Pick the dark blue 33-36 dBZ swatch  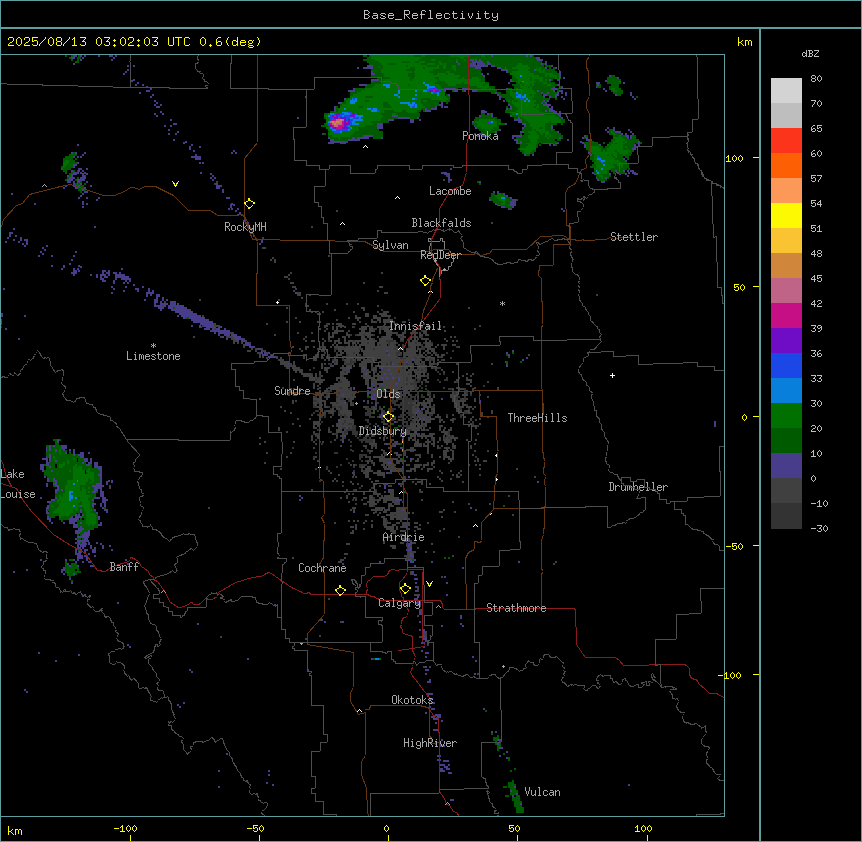[x=786, y=365]
